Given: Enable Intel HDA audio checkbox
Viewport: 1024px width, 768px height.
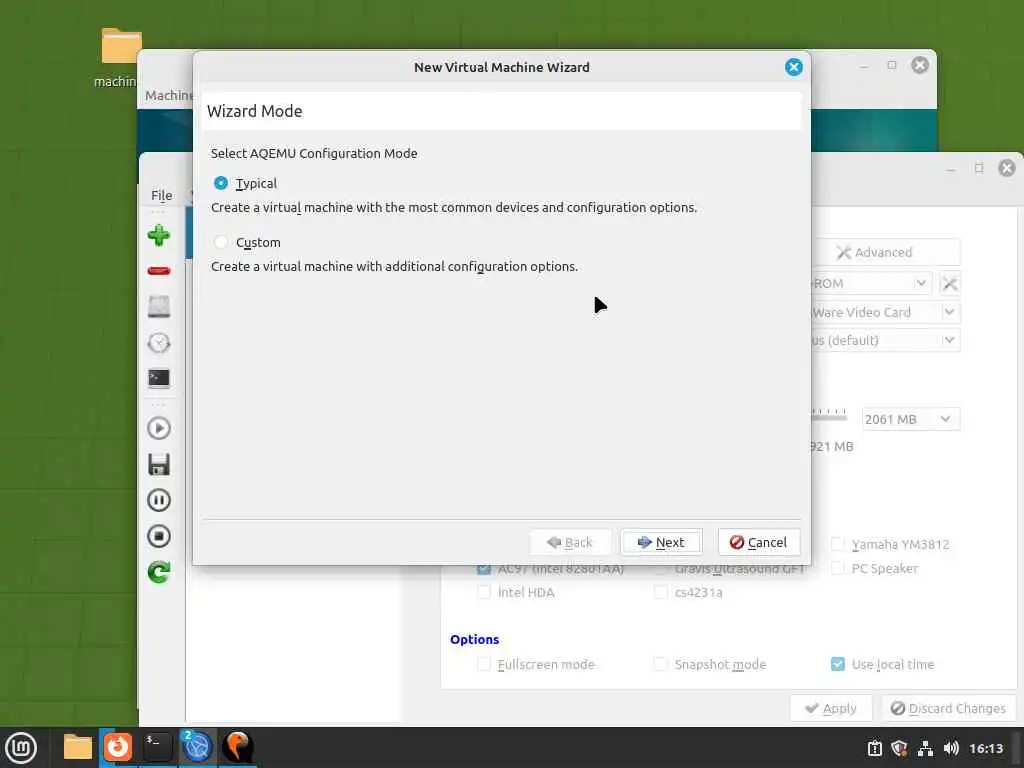Looking at the screenshot, I should tap(484, 592).
